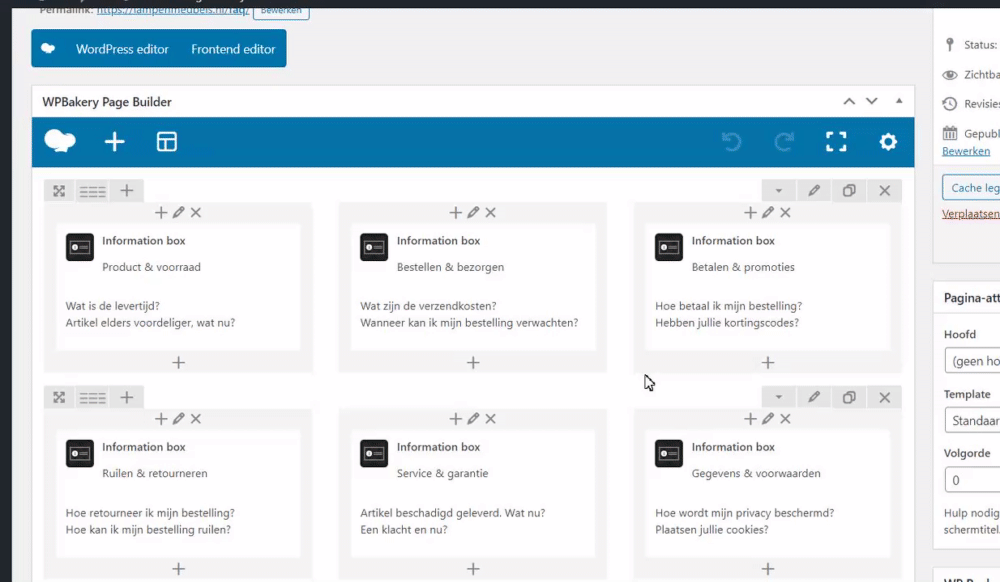Viewport: 1000px width, 582px height.
Task: Click 'Een klacht en nu?' text
Action: [404, 530]
